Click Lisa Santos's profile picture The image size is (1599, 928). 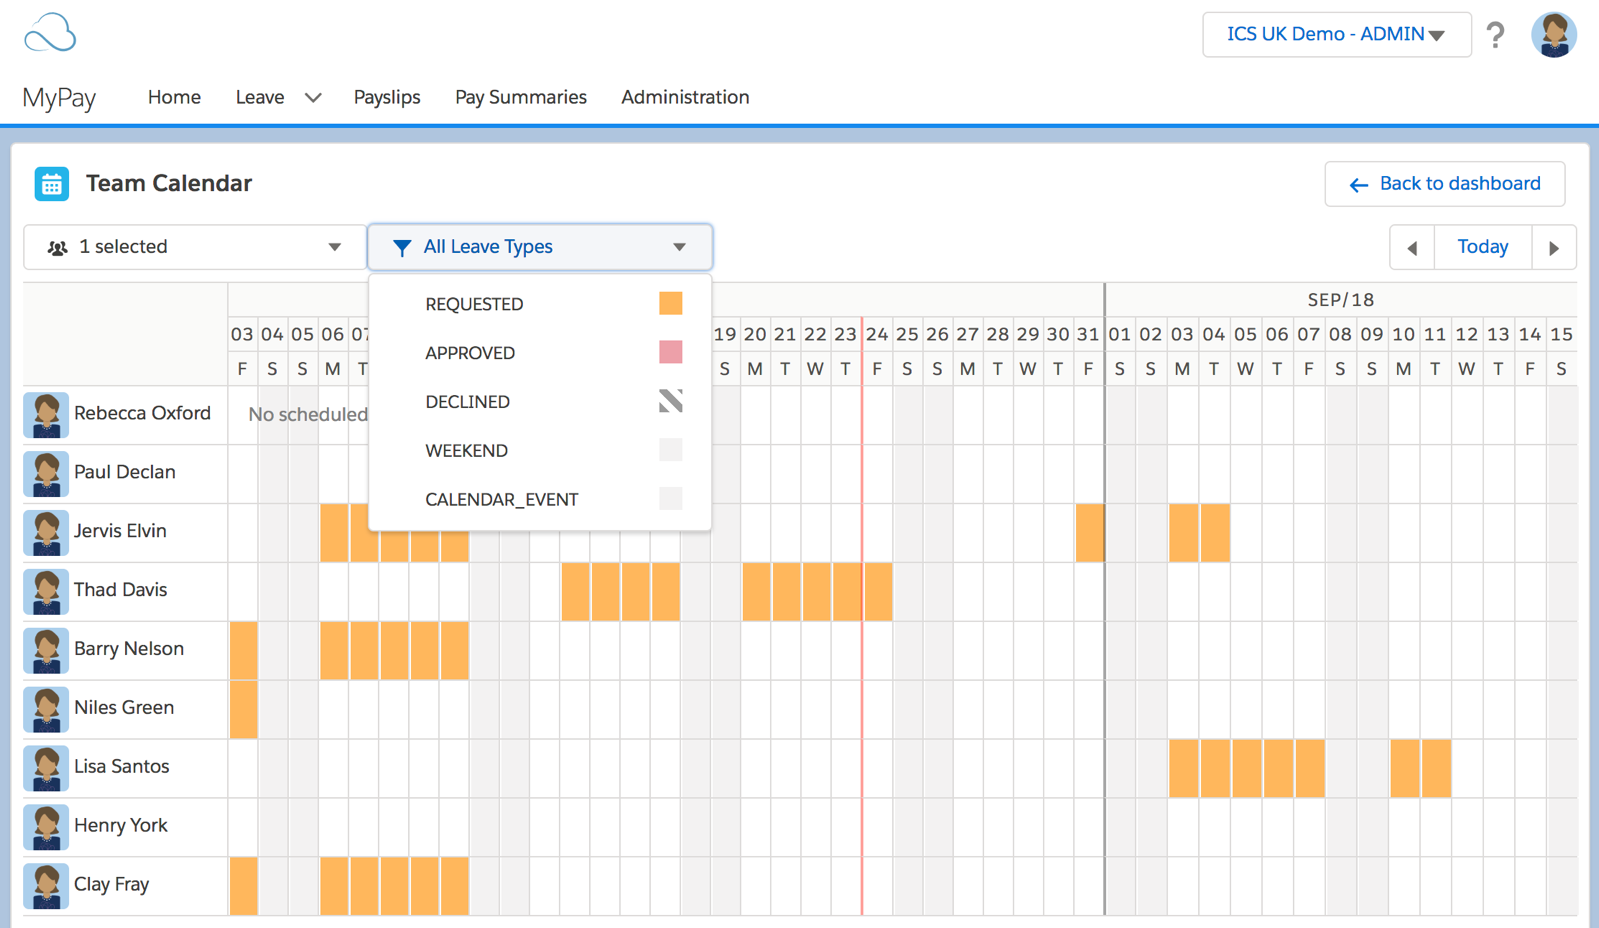pos(46,768)
